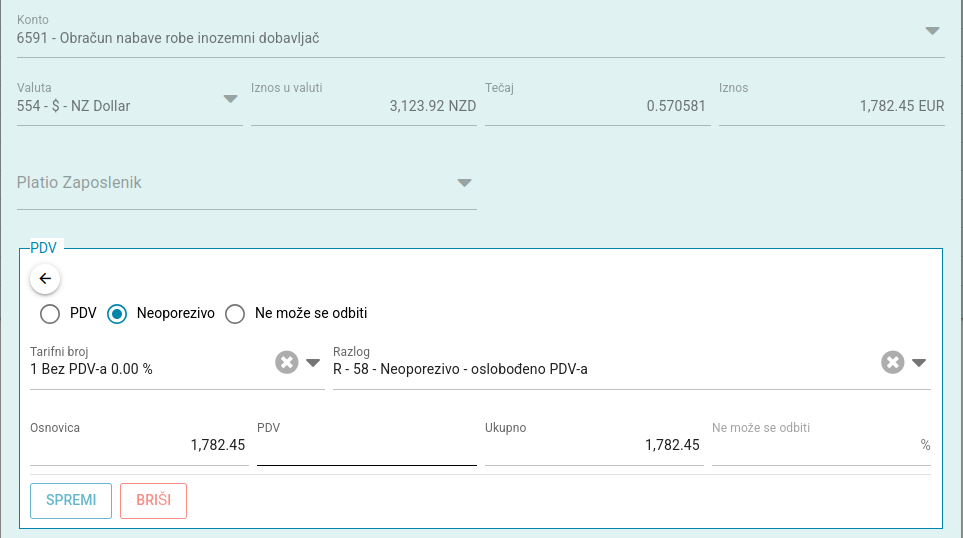Click the back arrow in PDV section
Image resolution: width=963 pixels, height=538 pixels.
tap(45, 279)
